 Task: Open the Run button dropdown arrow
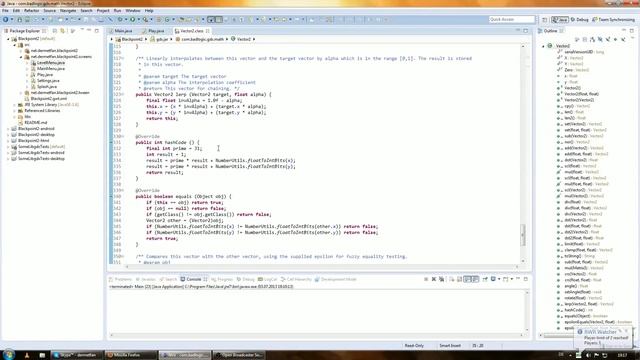pyautogui.click(x=138, y=20)
